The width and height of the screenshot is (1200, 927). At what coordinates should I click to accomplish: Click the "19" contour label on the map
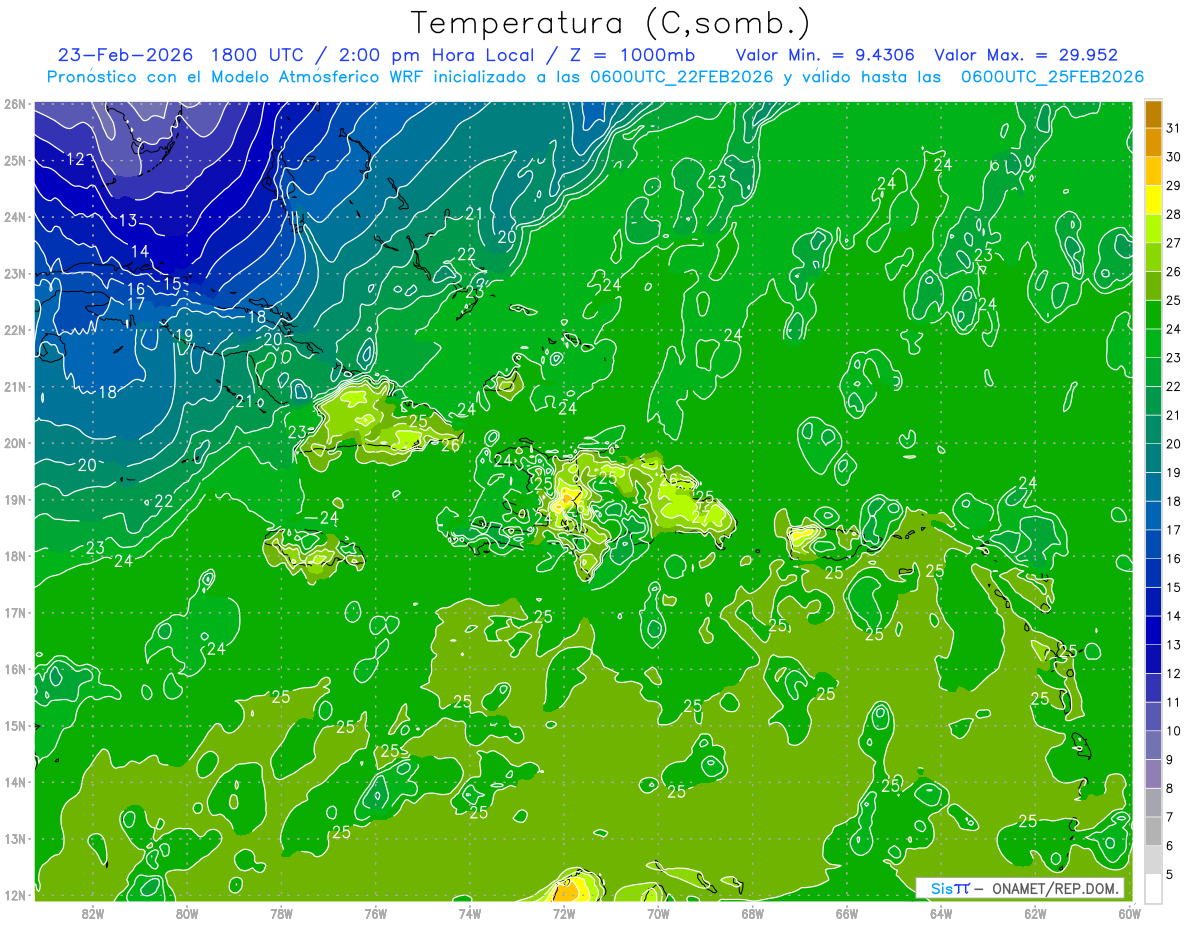[183, 336]
